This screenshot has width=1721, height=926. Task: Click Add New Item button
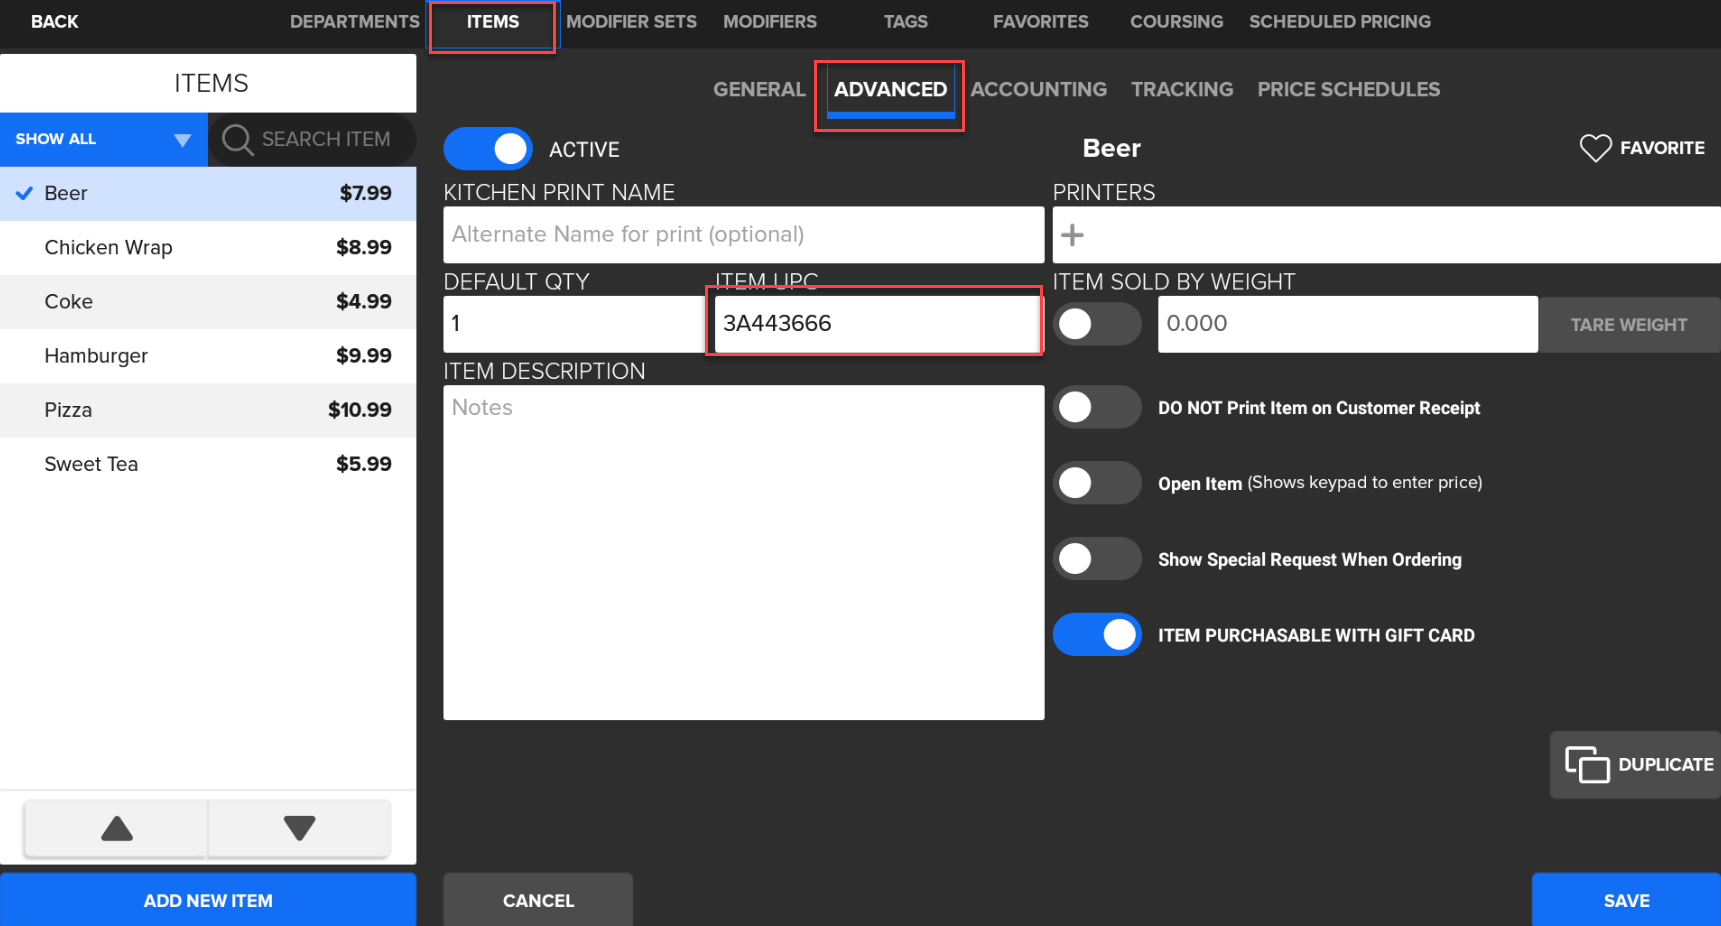208,900
